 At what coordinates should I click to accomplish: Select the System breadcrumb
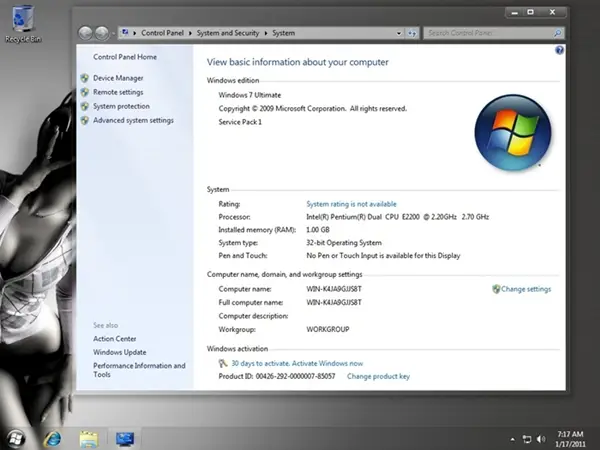point(284,33)
